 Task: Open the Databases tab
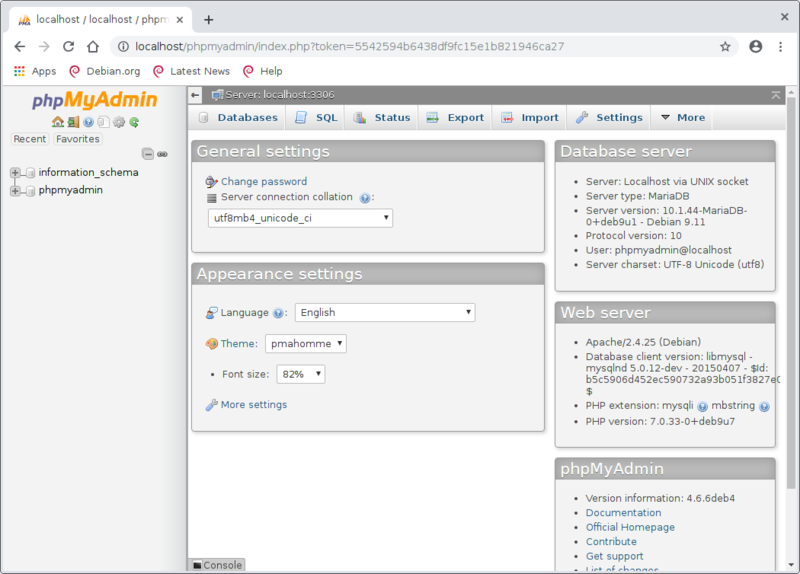coord(238,118)
